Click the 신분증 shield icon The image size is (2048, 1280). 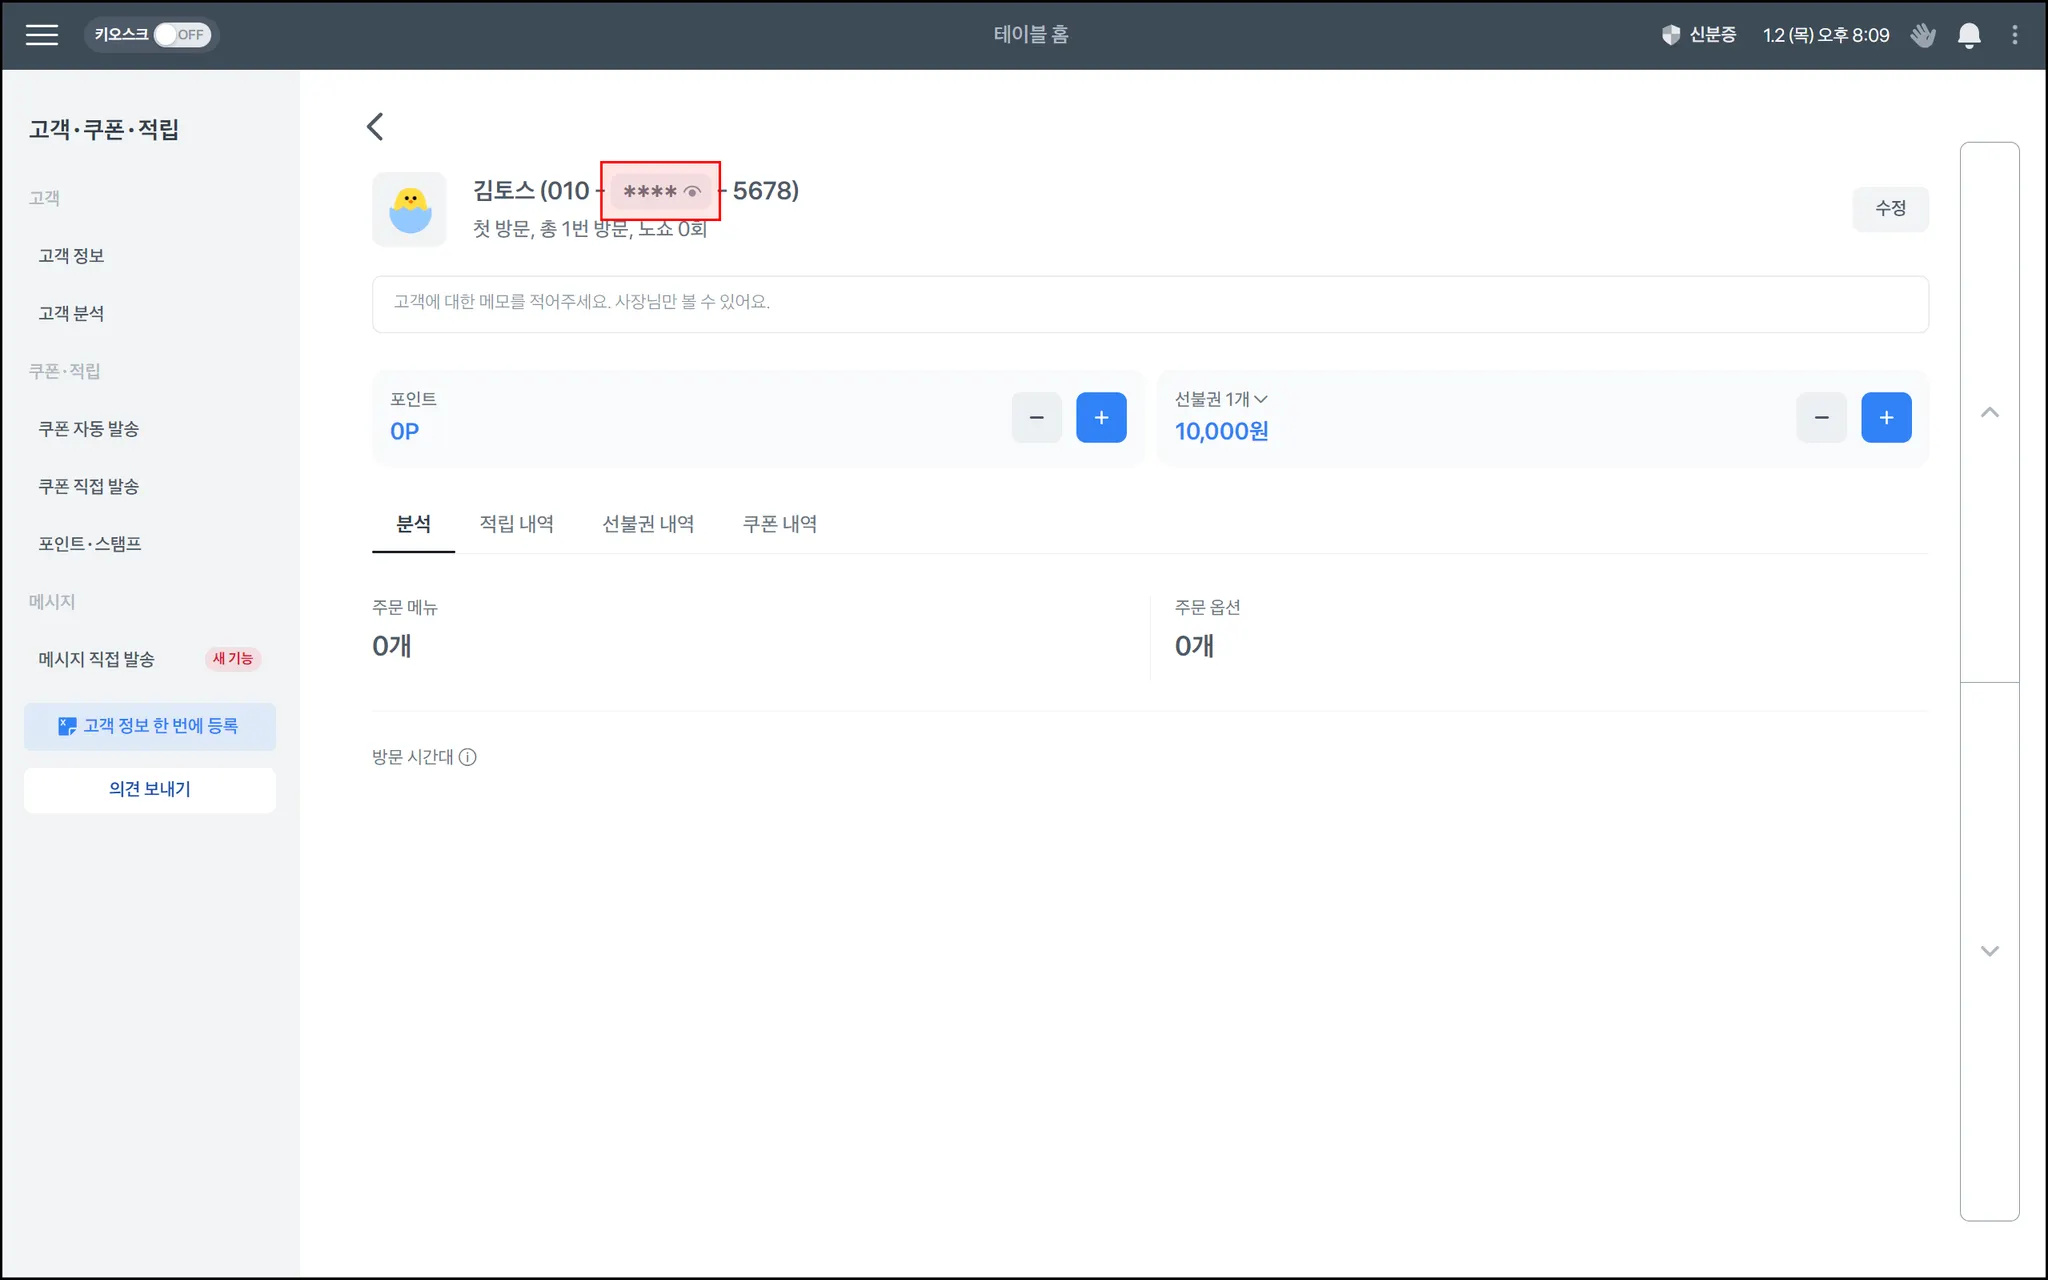tap(1670, 35)
